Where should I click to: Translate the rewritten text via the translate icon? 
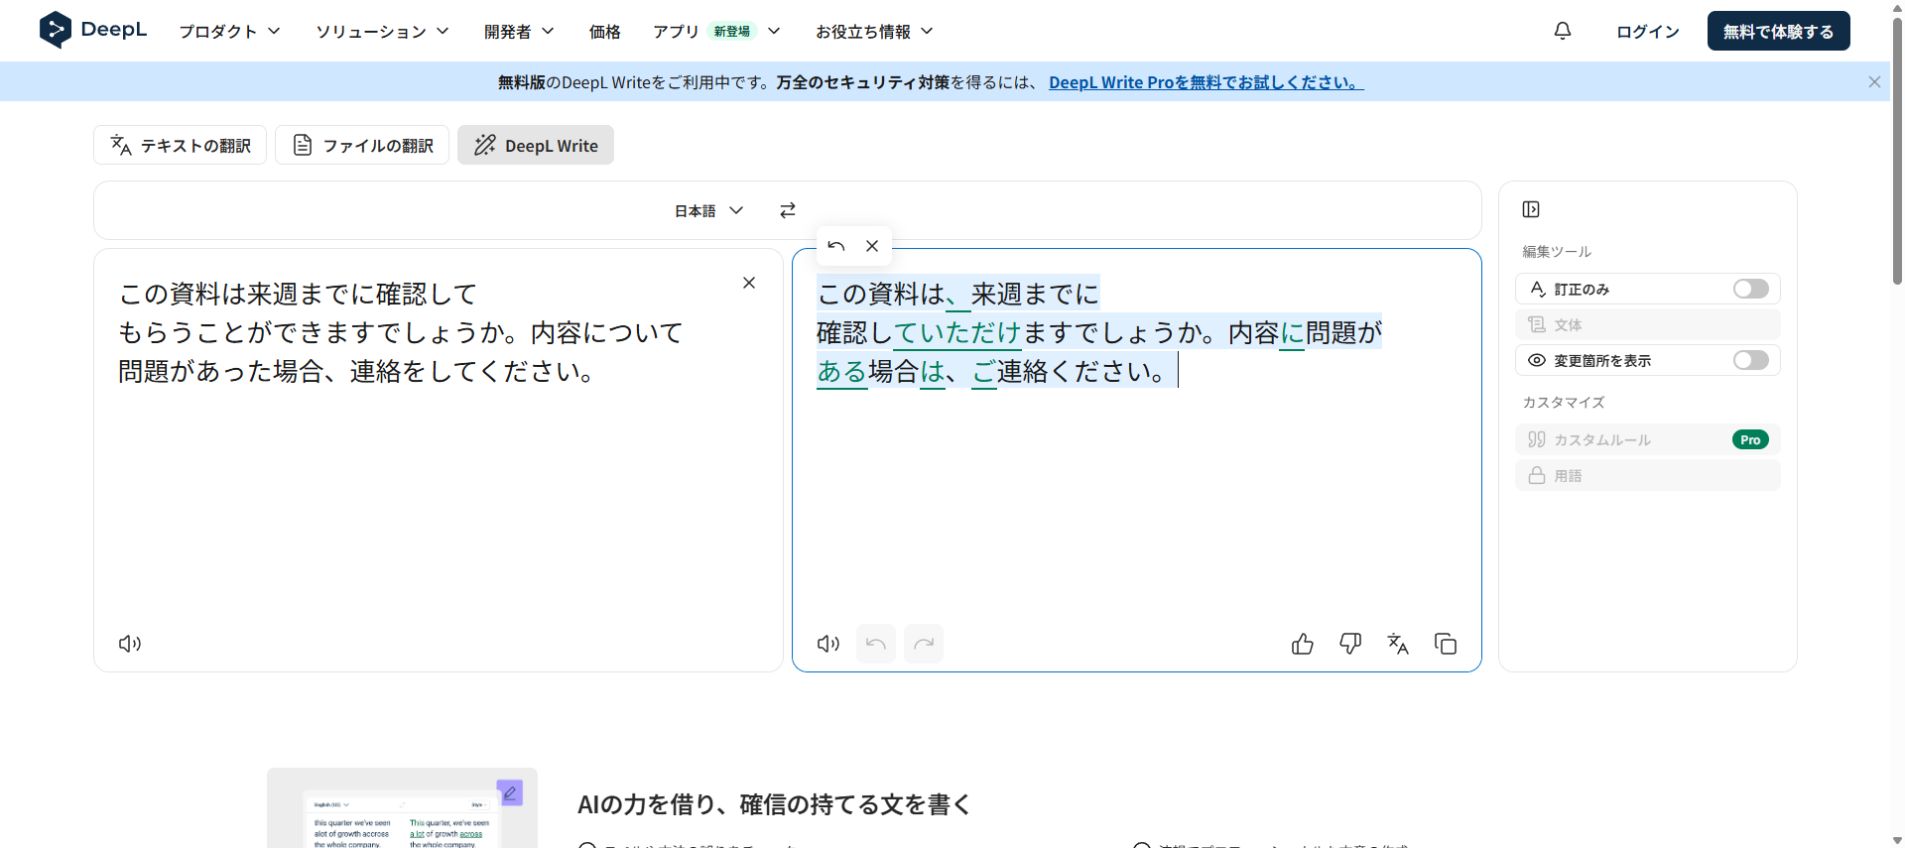point(1398,644)
